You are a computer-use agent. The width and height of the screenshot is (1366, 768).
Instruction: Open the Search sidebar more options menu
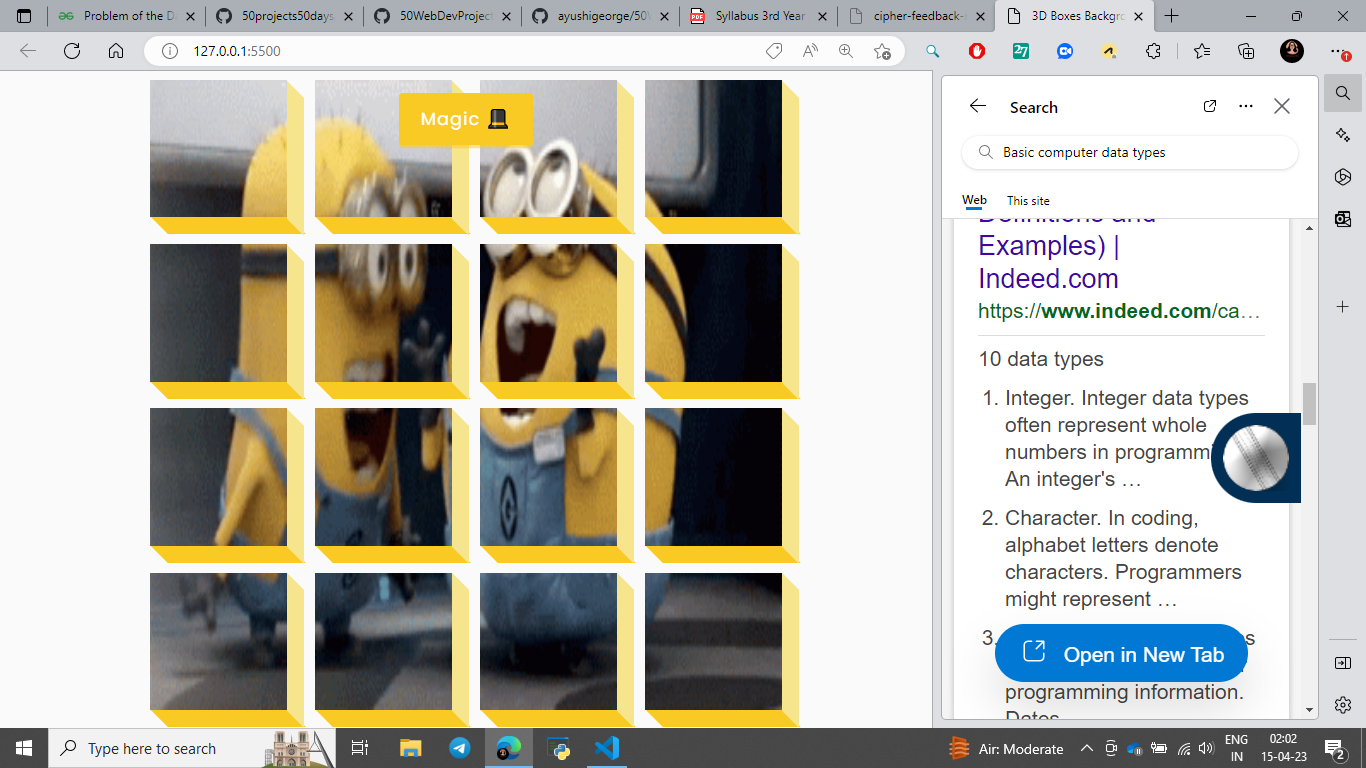point(1245,106)
